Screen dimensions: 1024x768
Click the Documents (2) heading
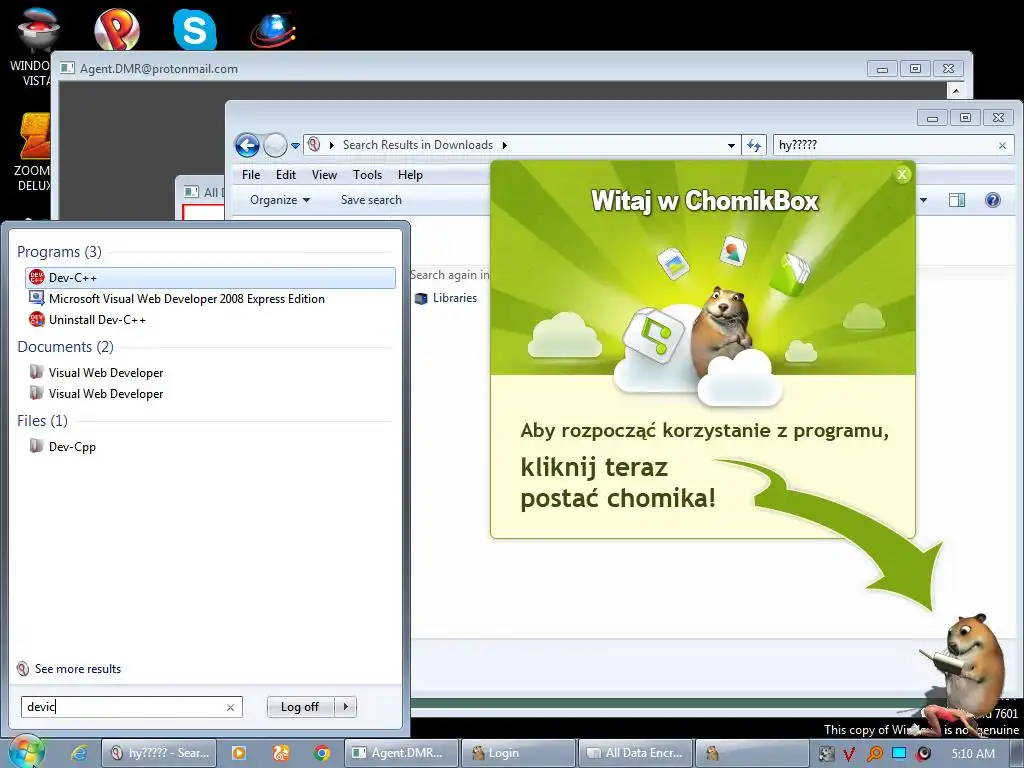[65, 346]
